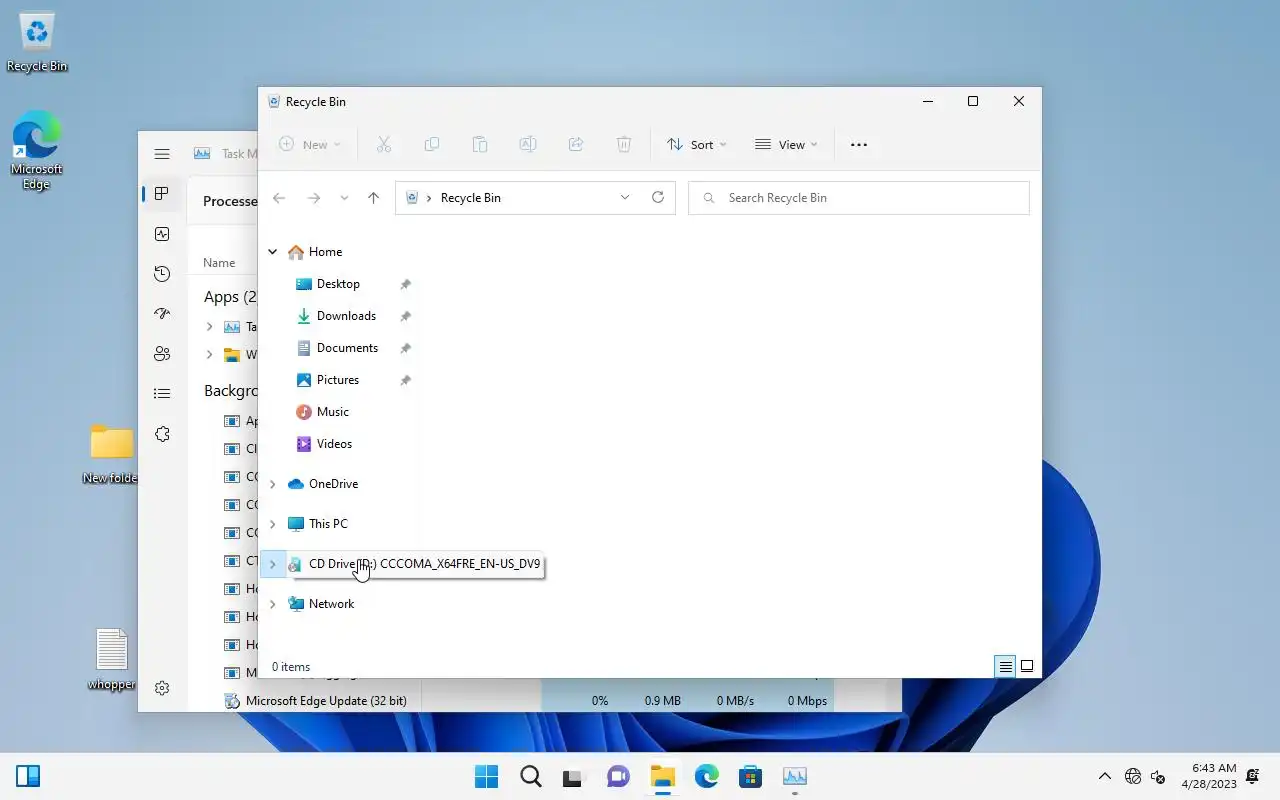The width and height of the screenshot is (1280, 800).
Task: Click the Cut scissors icon in toolbar
Action: pyautogui.click(x=383, y=145)
